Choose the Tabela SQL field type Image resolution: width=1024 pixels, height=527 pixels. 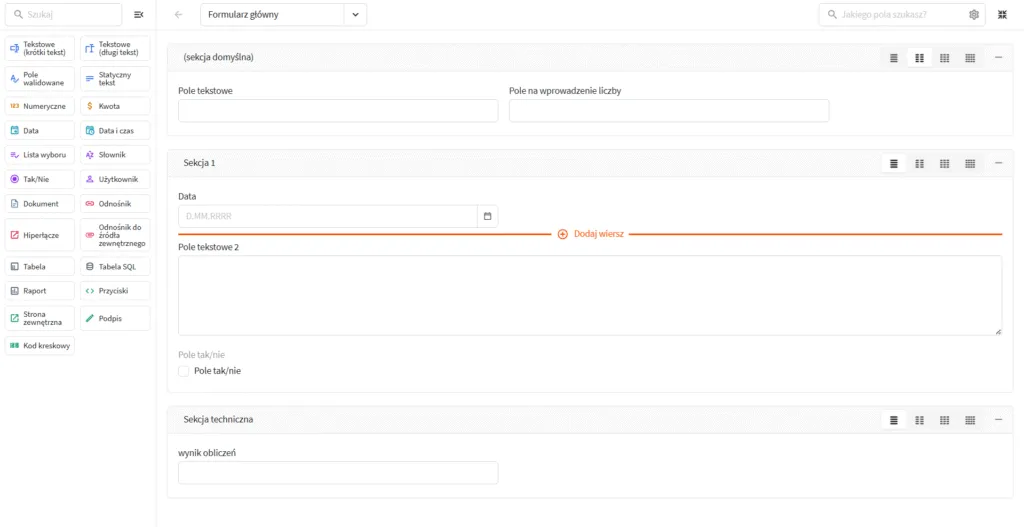coord(116,266)
